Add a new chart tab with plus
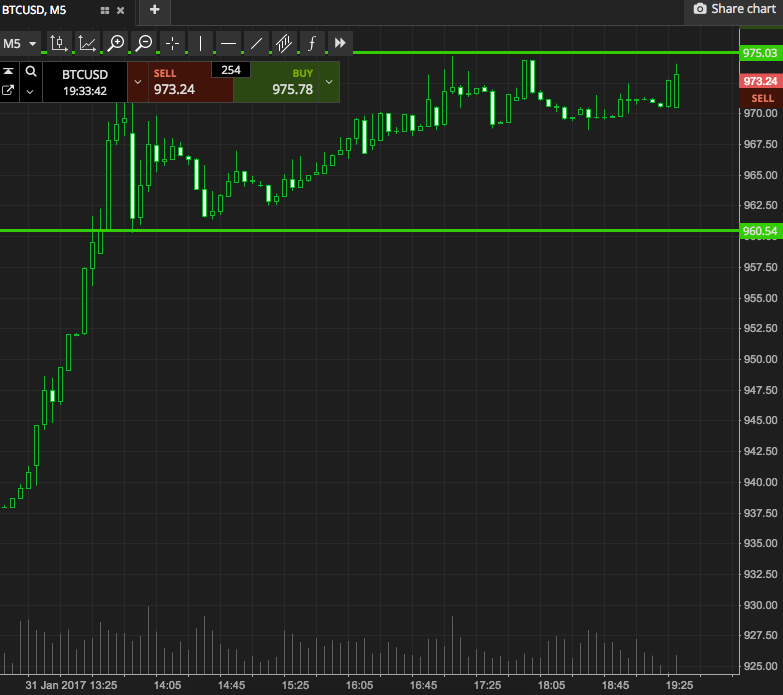783x695 pixels. coord(155,10)
